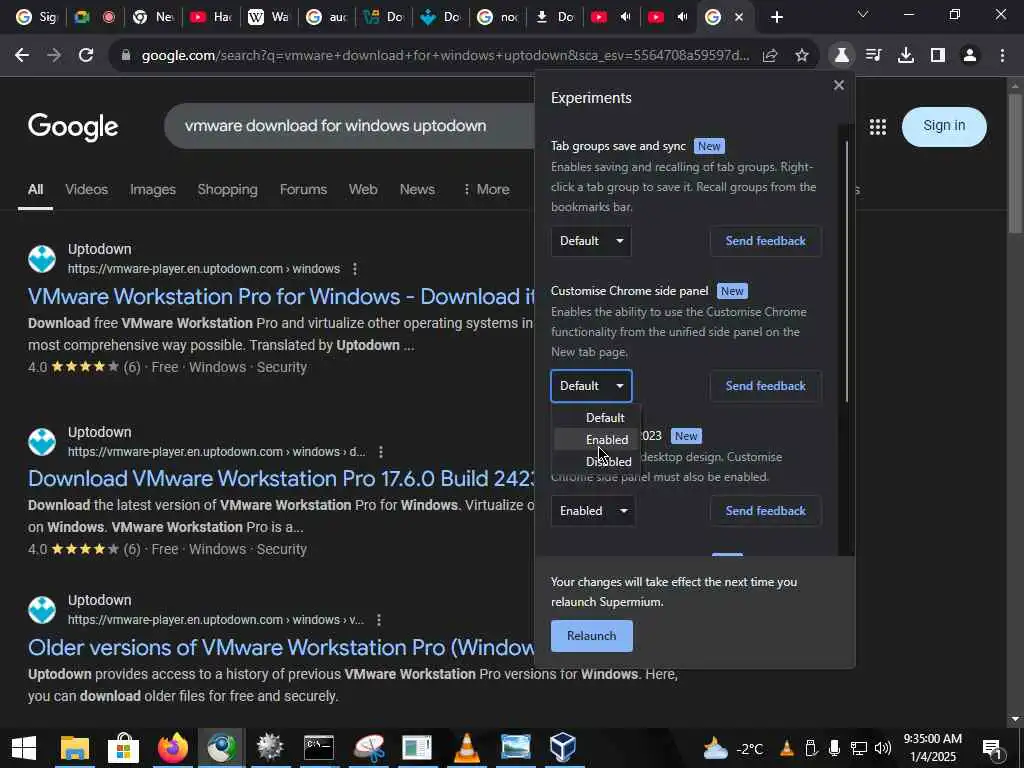1024x768 pixels.
Task: Open the side panel toolbar icon
Action: click(x=938, y=56)
